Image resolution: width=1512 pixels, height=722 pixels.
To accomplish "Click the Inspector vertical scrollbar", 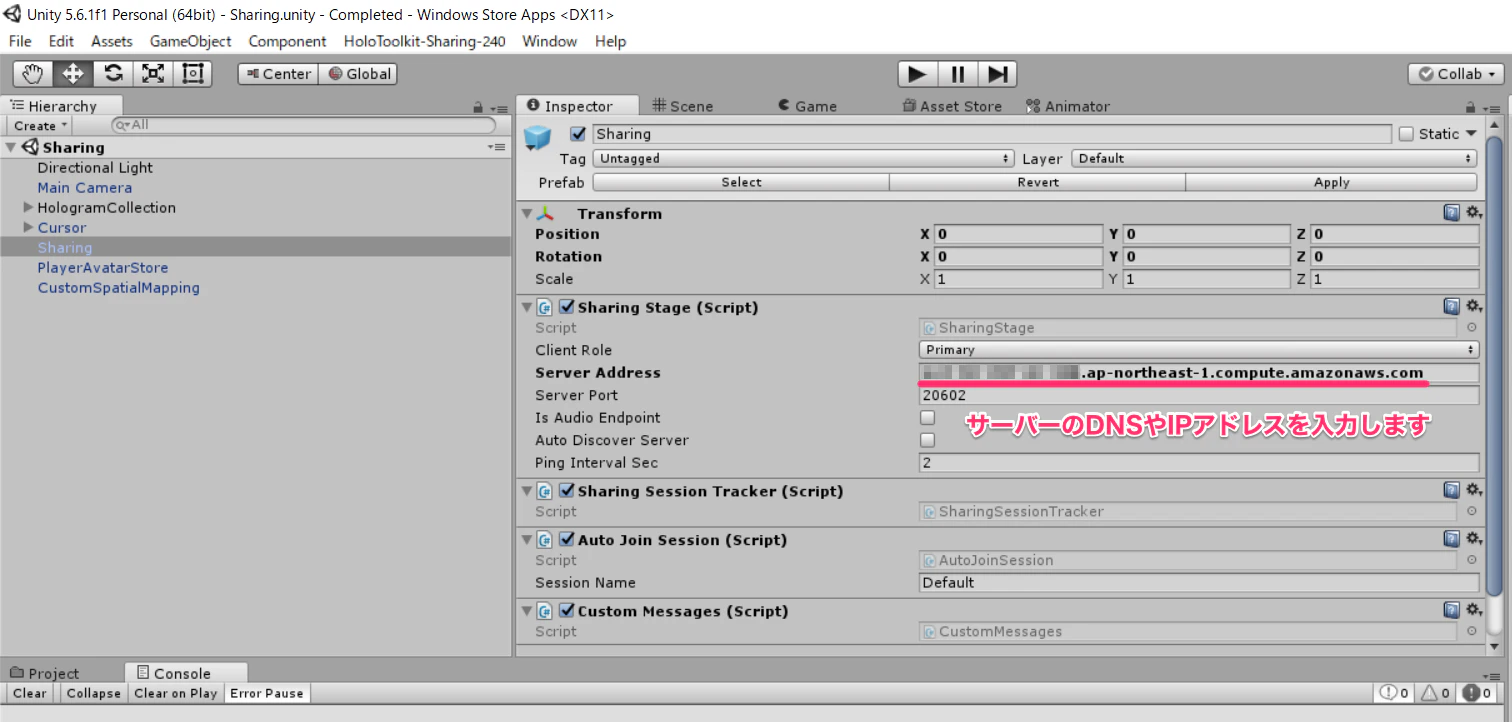I will pos(1494,365).
